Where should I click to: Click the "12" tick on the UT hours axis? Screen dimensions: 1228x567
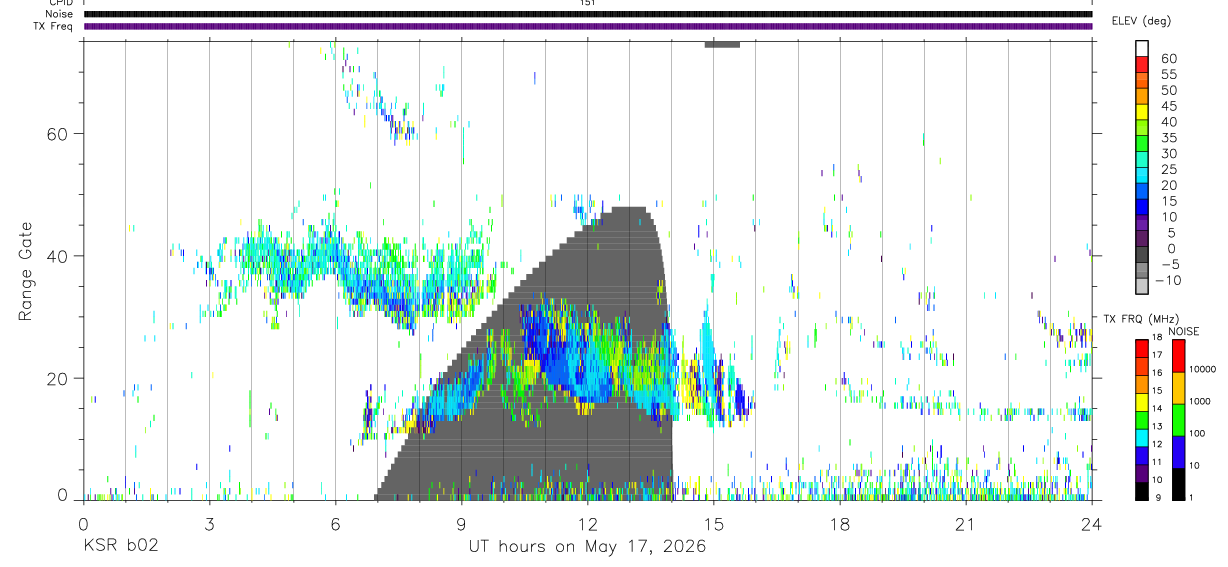[588, 524]
